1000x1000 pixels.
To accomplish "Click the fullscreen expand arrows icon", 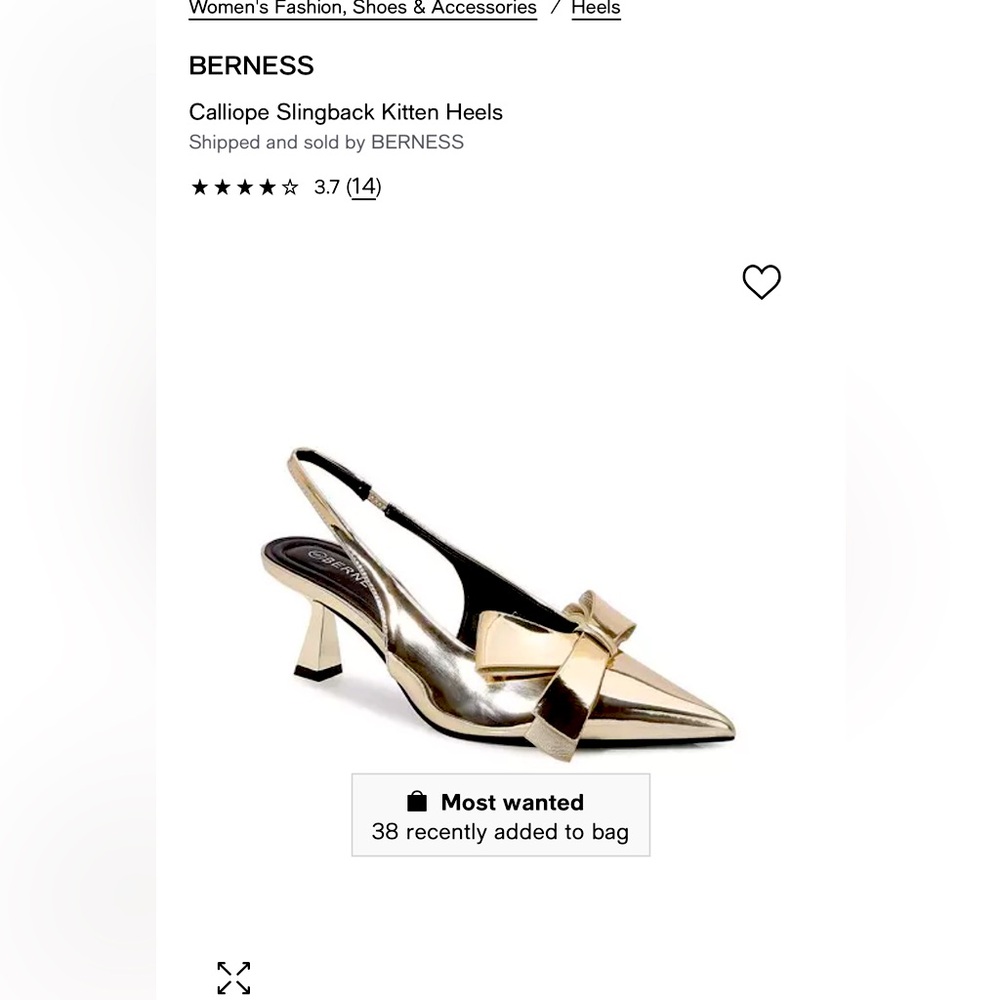I will click(x=233, y=978).
